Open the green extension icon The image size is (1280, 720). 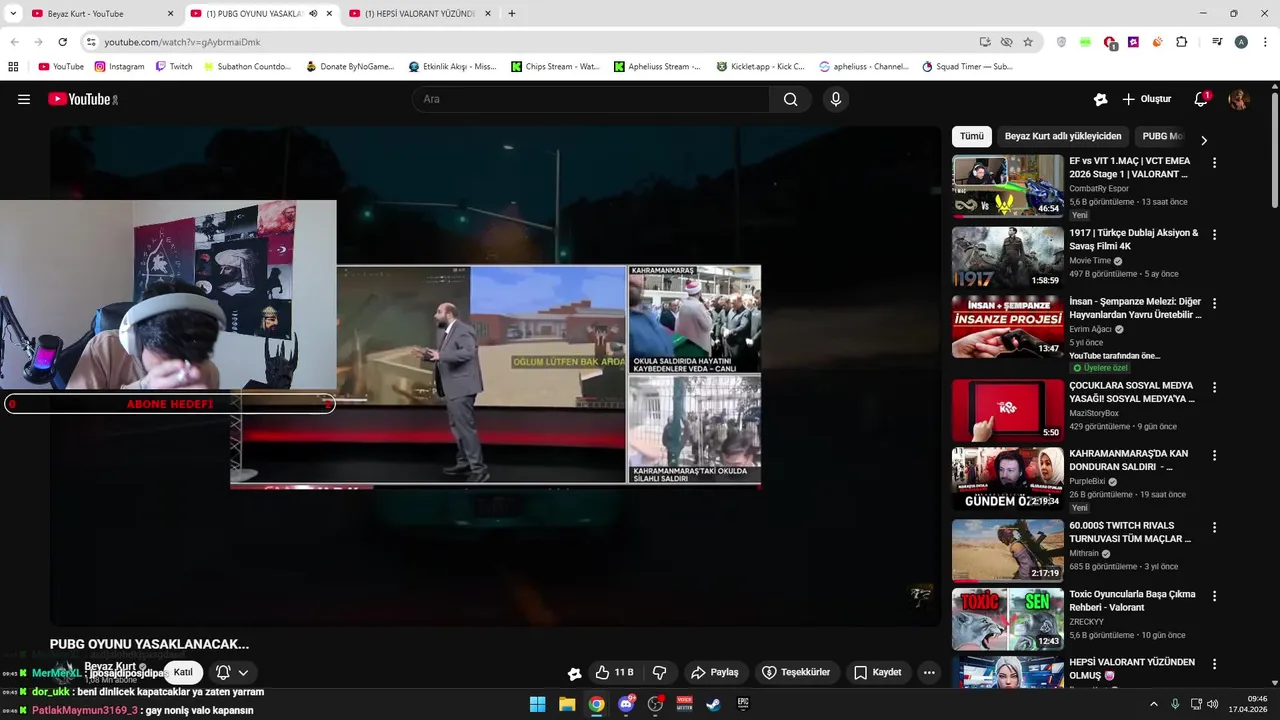[x=1086, y=42]
